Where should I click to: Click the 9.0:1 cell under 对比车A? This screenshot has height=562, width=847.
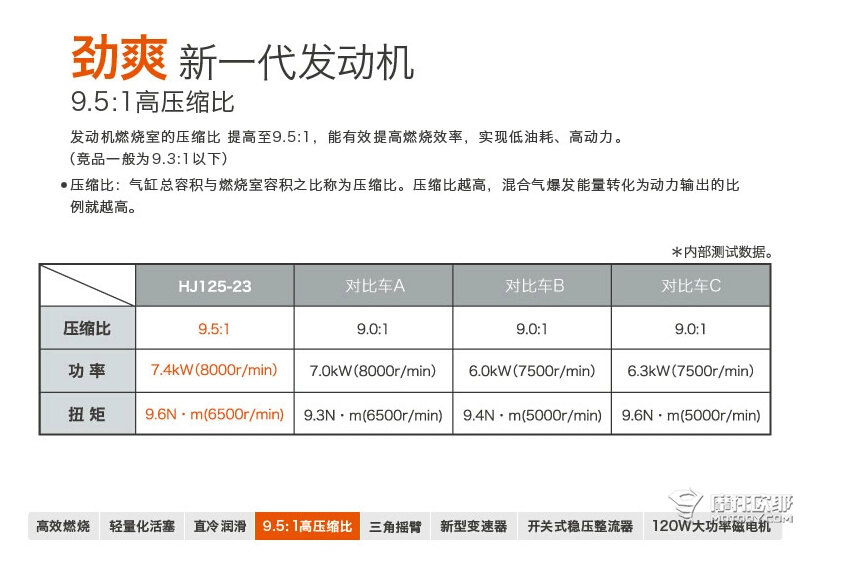(x=373, y=328)
